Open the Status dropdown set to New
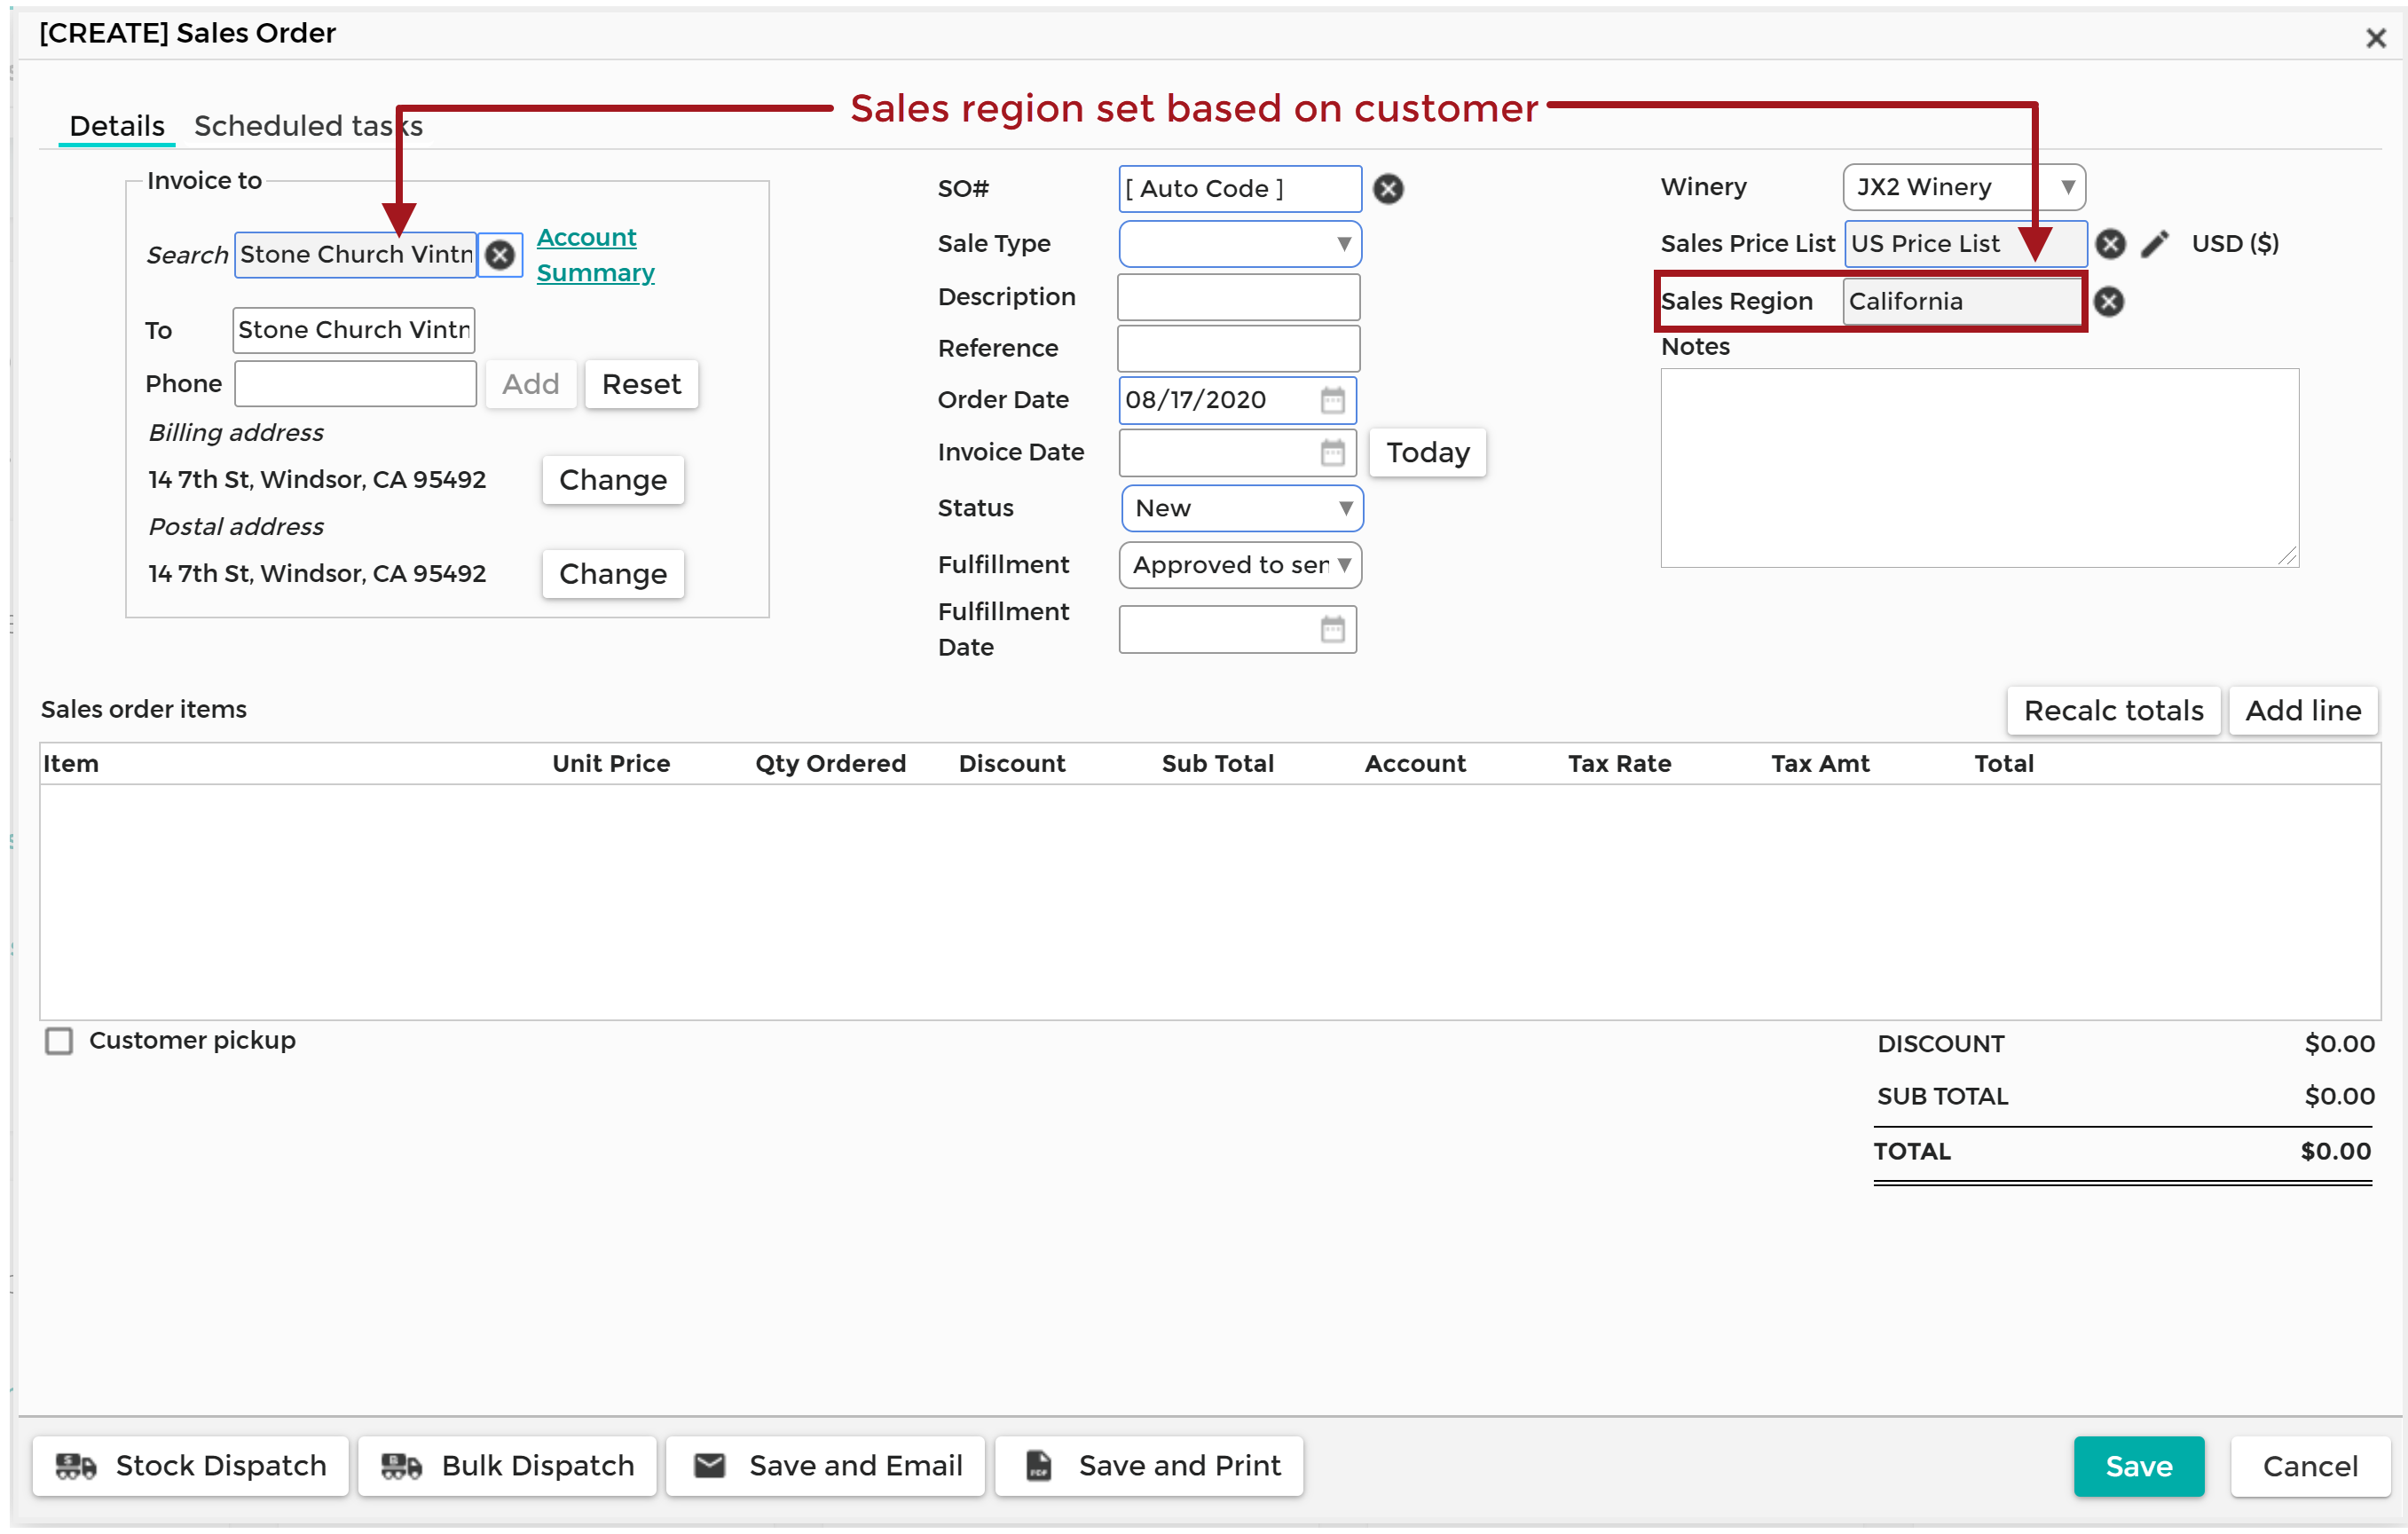 (1242, 508)
